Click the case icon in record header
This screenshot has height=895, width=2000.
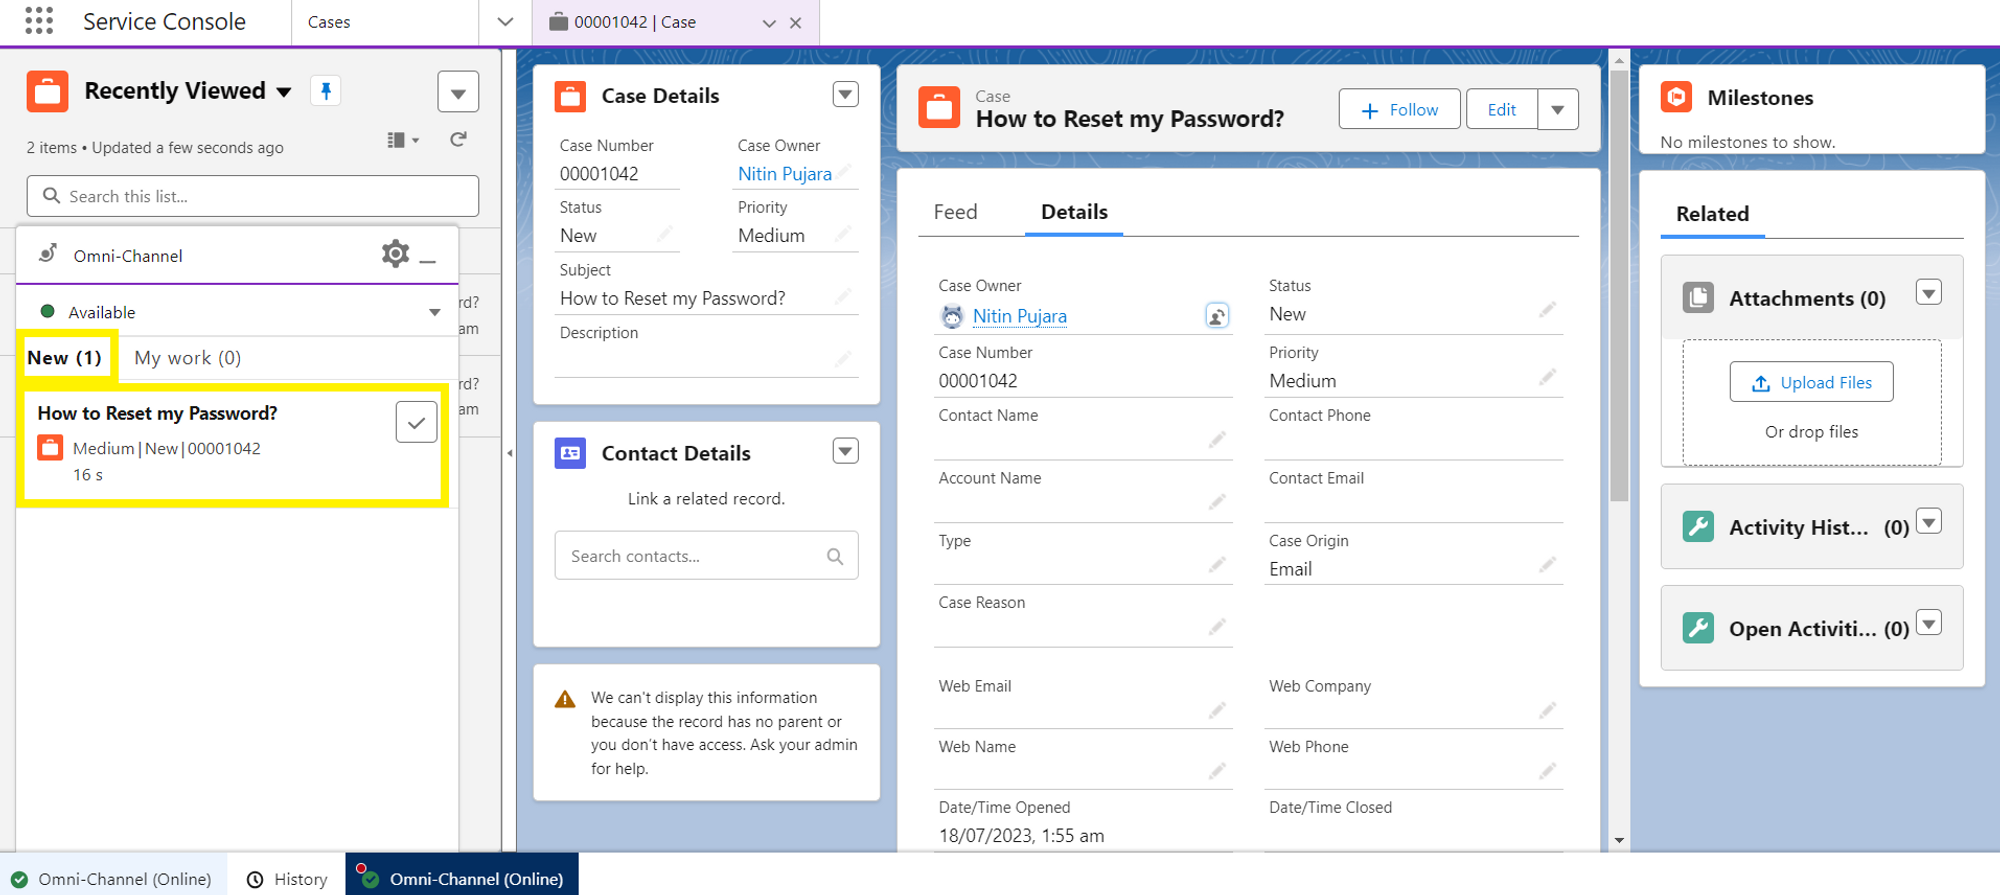[939, 108]
